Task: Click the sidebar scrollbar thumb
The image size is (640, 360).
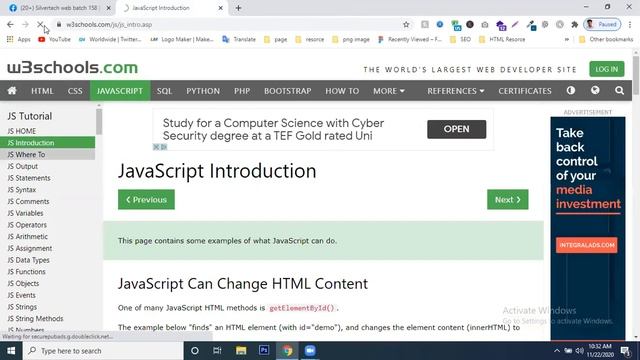Action: (x=99, y=121)
